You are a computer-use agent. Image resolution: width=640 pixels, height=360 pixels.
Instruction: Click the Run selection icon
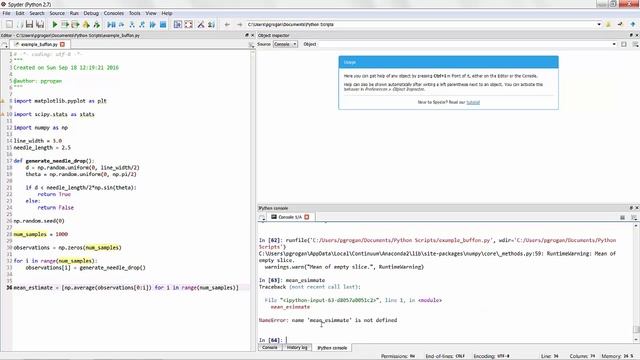[x=86, y=24]
